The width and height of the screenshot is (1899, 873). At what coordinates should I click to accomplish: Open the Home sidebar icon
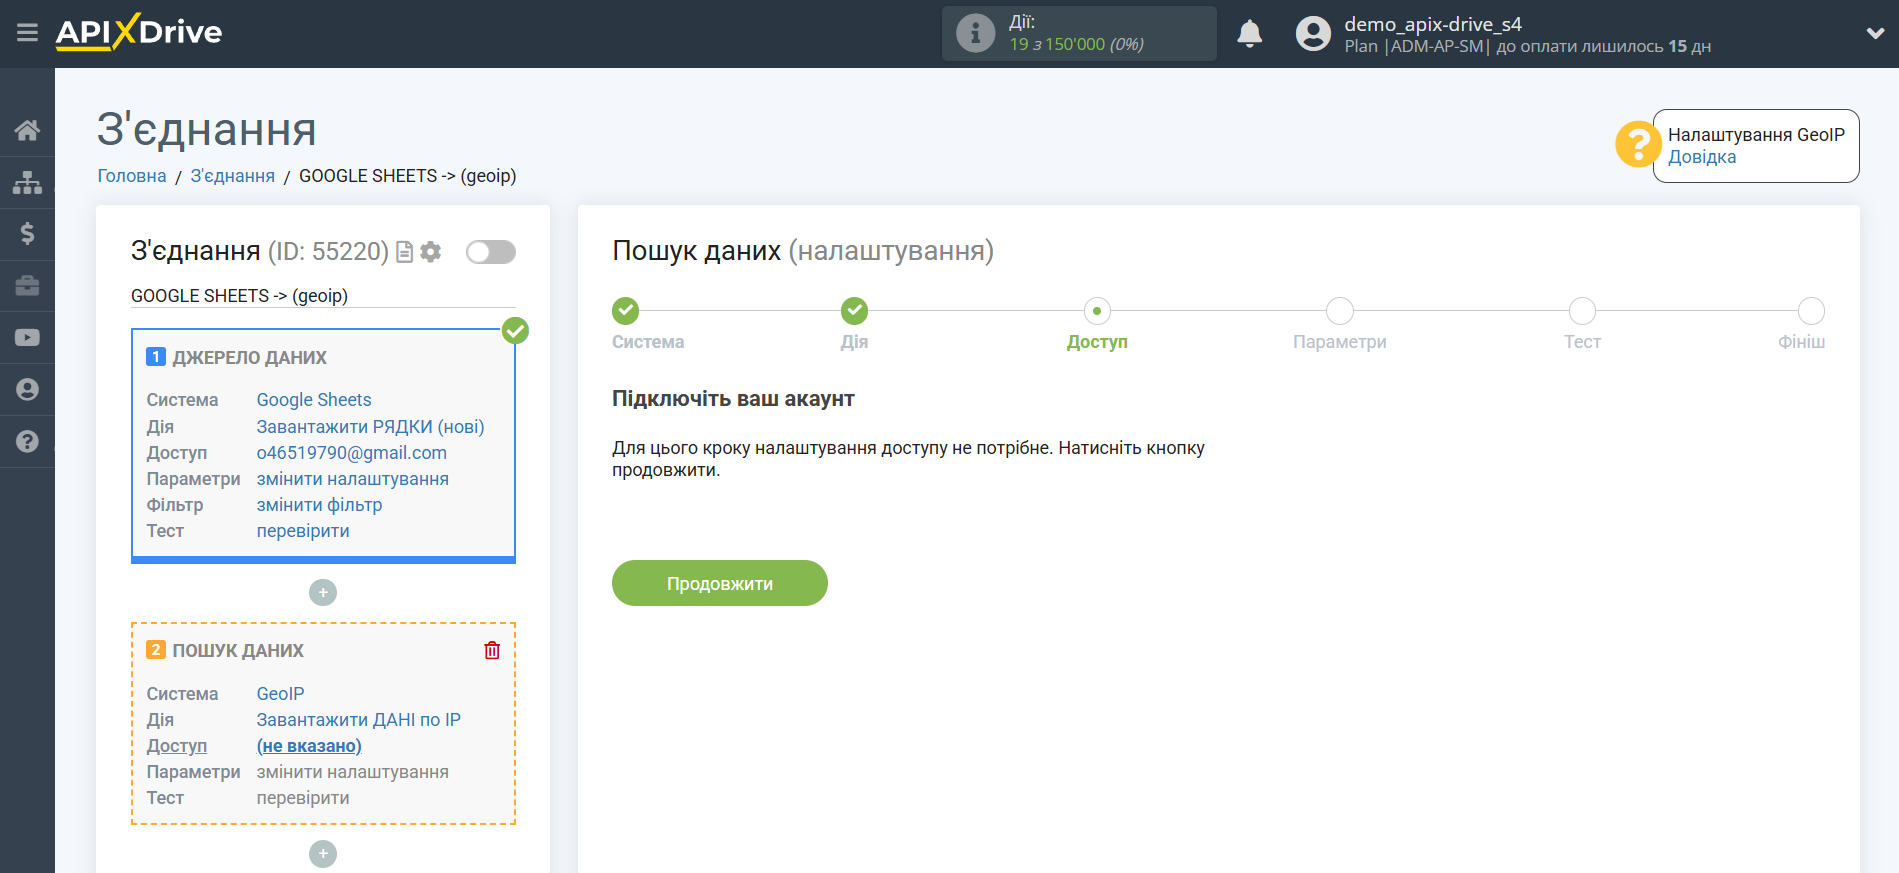27,130
